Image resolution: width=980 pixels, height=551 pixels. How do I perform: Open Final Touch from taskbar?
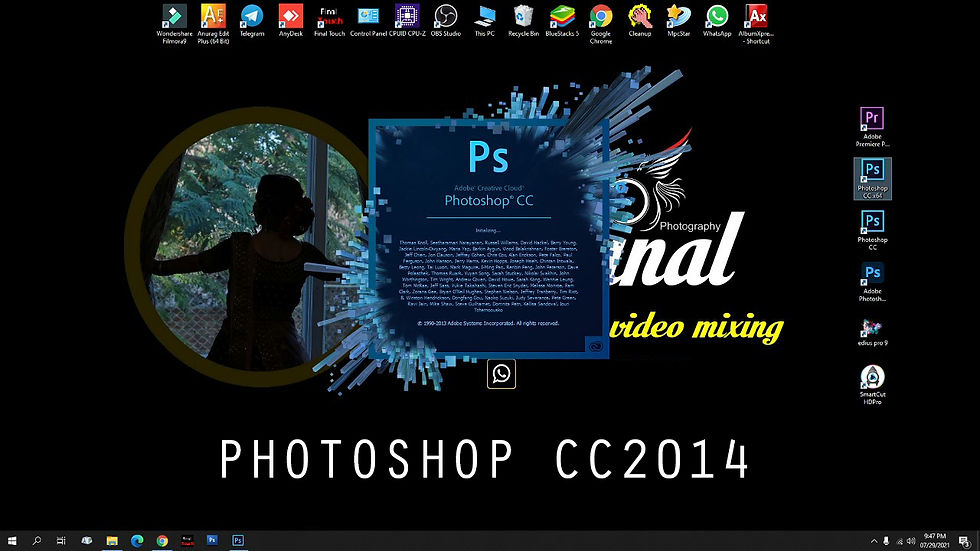click(187, 540)
